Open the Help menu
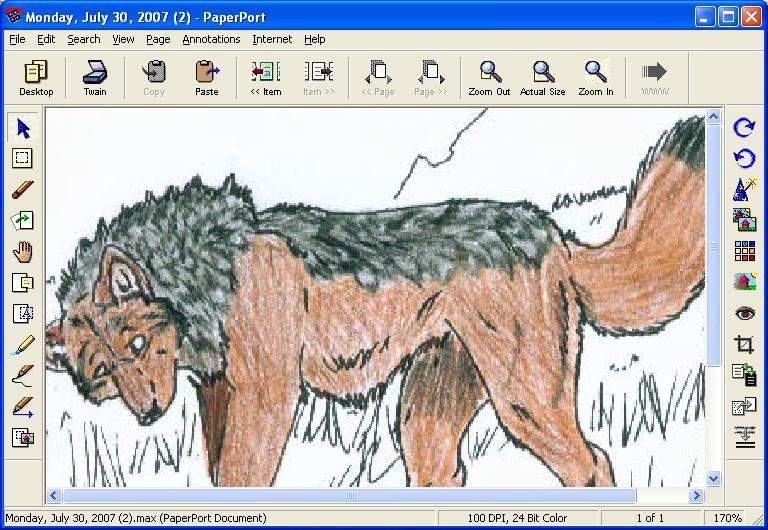Viewport: 768px width, 530px height. [314, 39]
